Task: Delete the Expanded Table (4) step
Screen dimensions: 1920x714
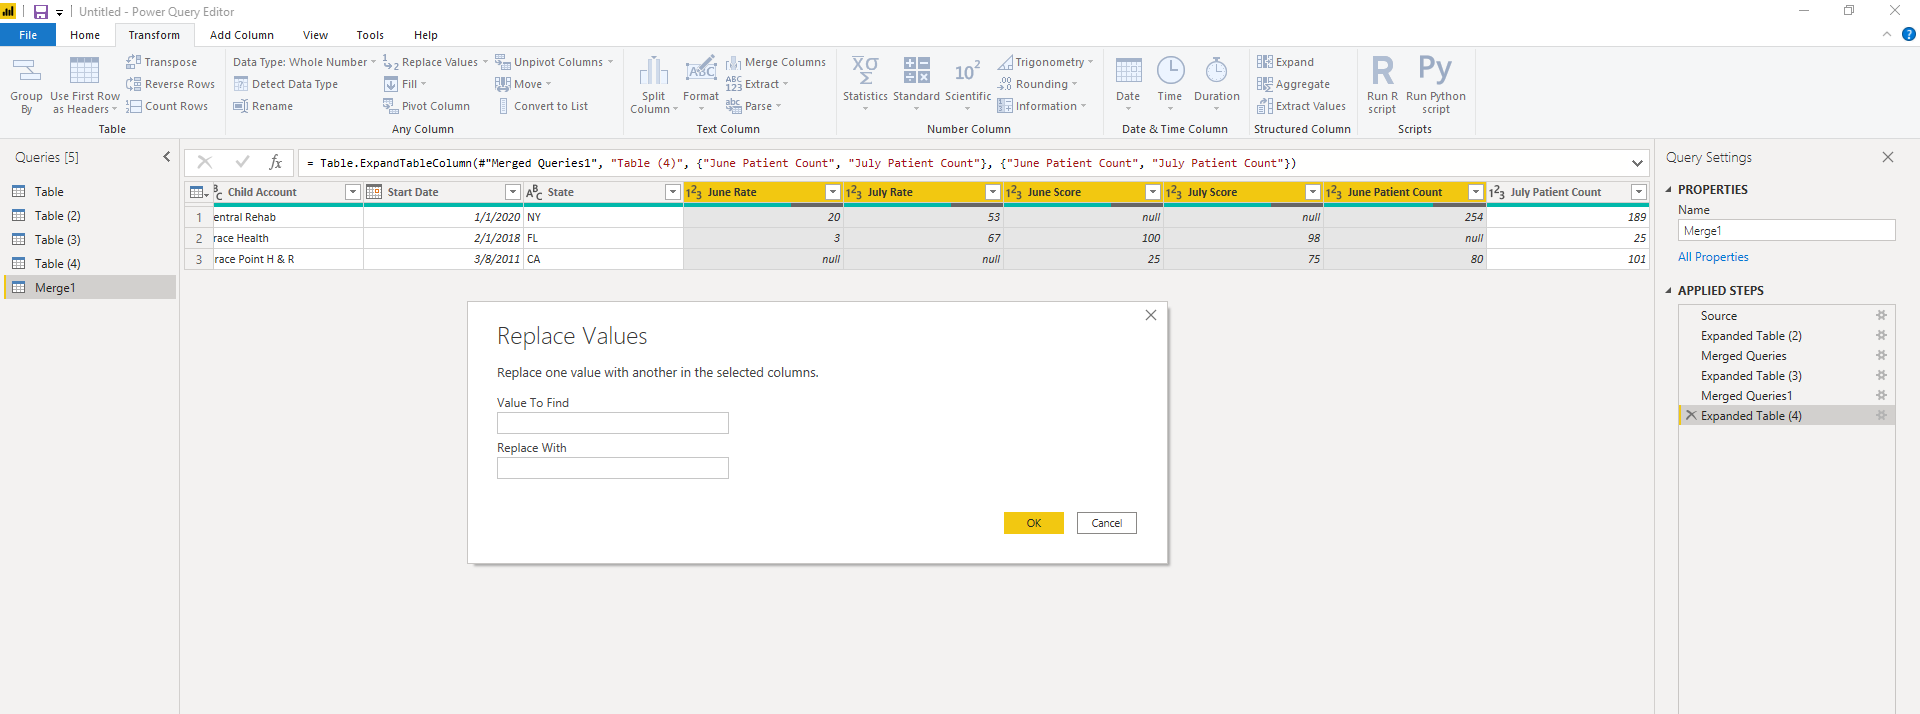Action: tap(1691, 415)
